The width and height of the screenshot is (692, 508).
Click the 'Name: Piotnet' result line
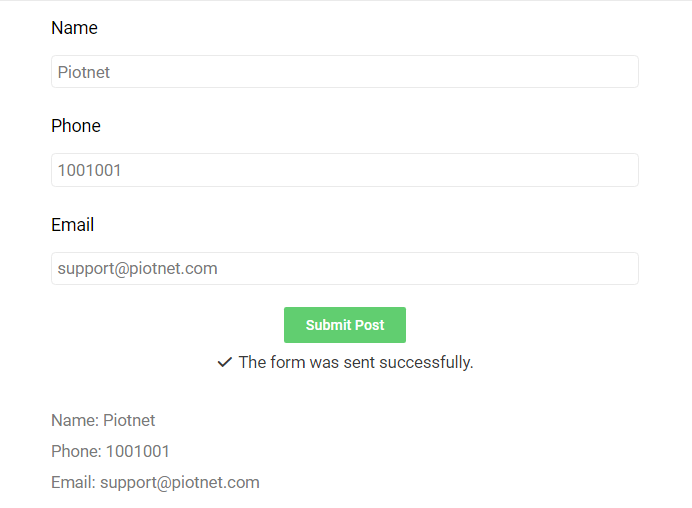[103, 420]
